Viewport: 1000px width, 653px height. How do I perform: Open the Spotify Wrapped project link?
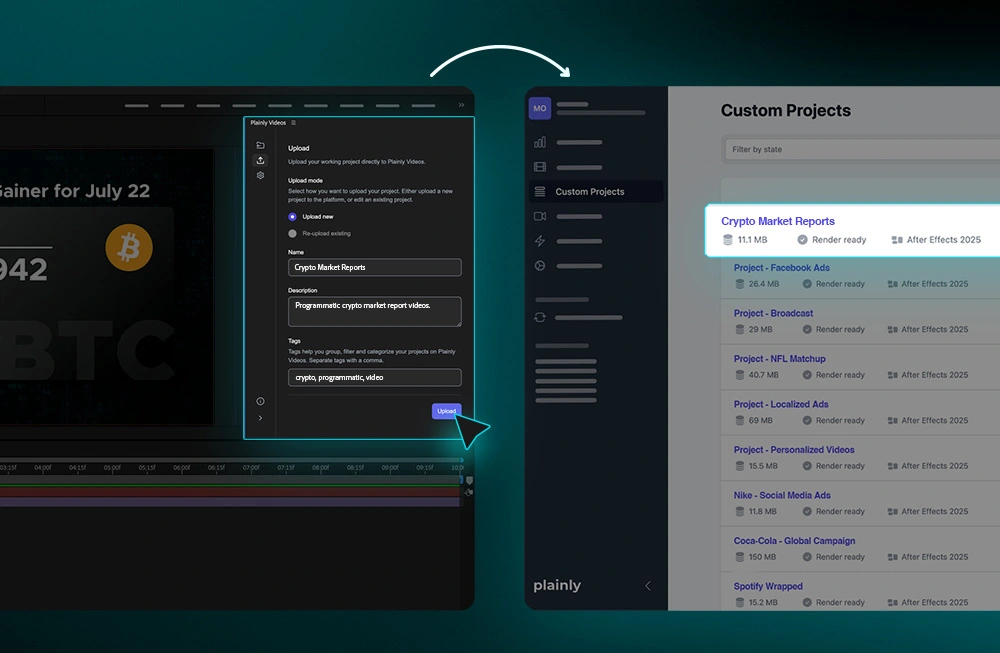pyautogui.click(x=768, y=586)
